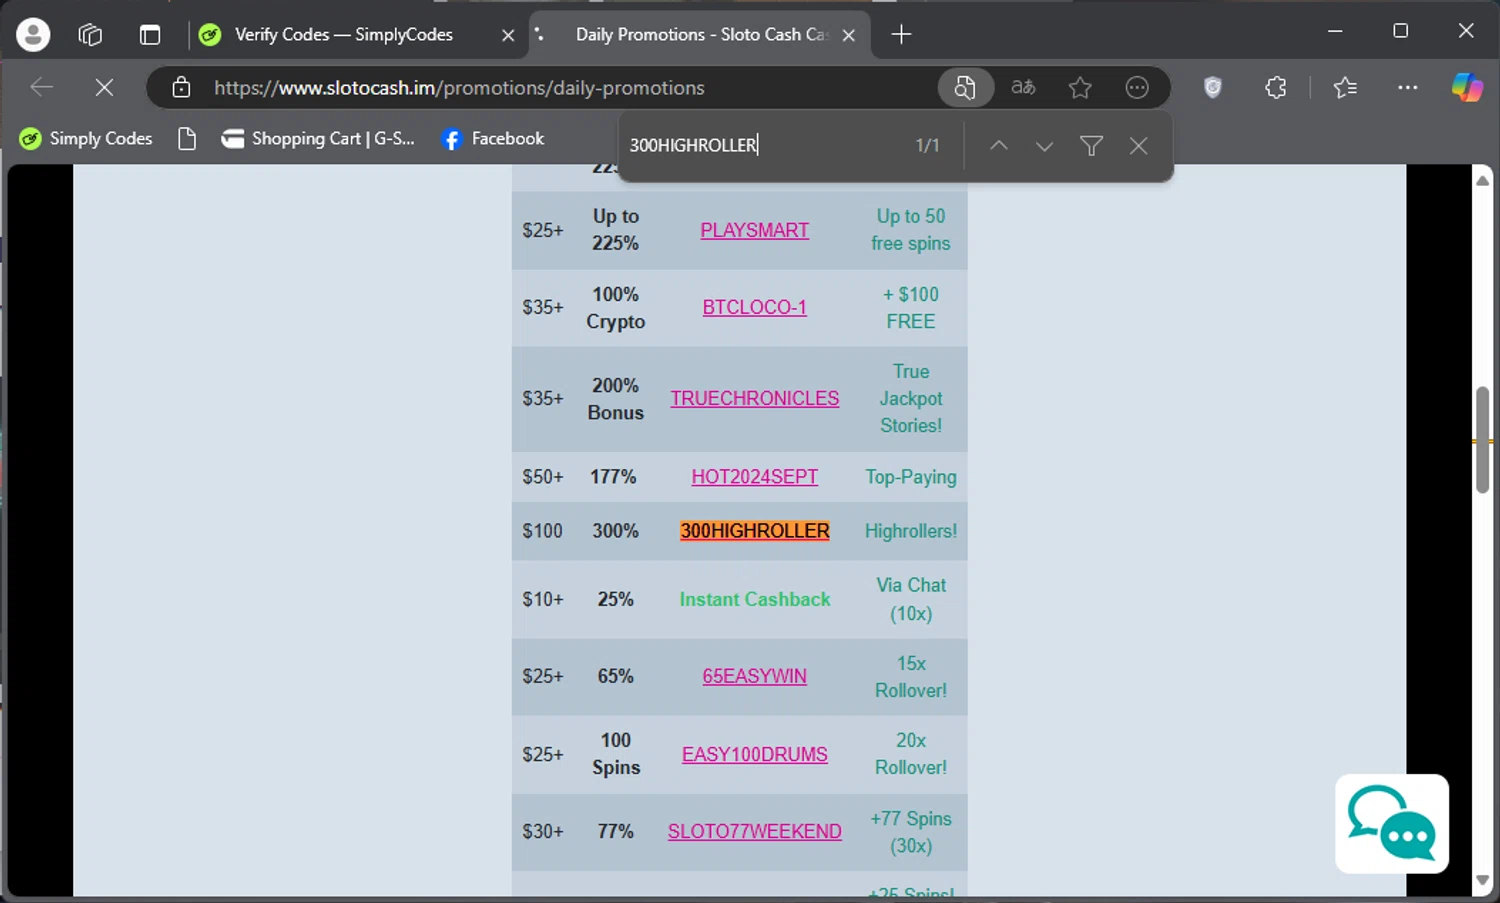
Task: Click the 'Highrollers!' cell text
Action: coord(911,532)
